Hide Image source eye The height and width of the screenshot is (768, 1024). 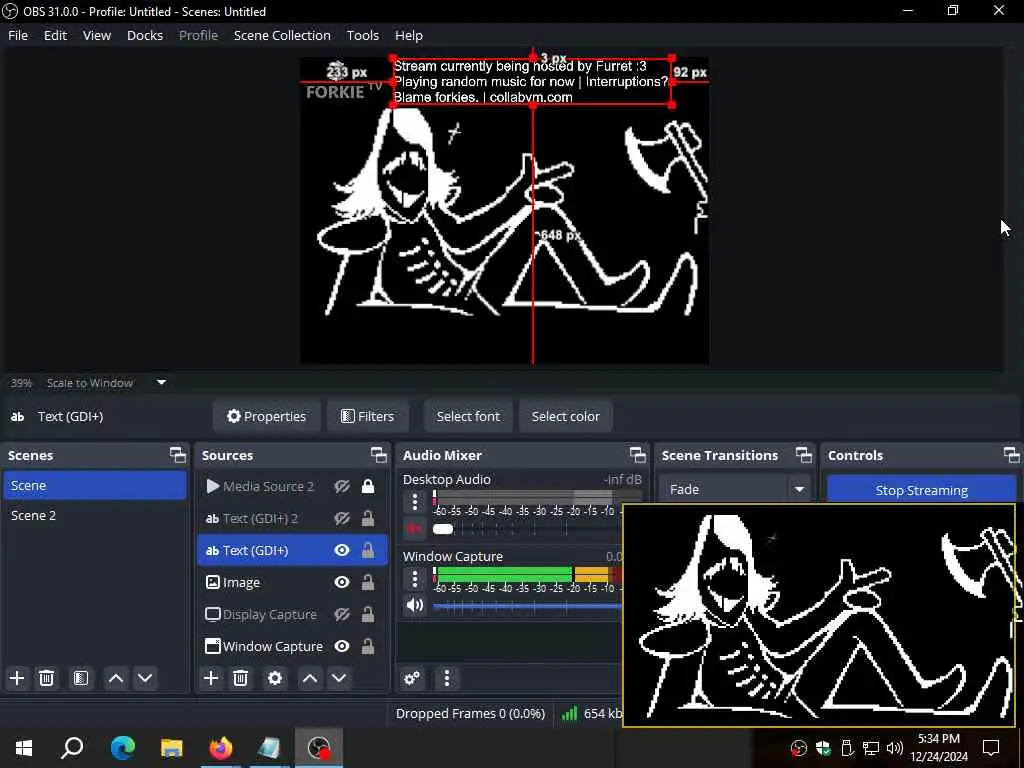click(342, 582)
